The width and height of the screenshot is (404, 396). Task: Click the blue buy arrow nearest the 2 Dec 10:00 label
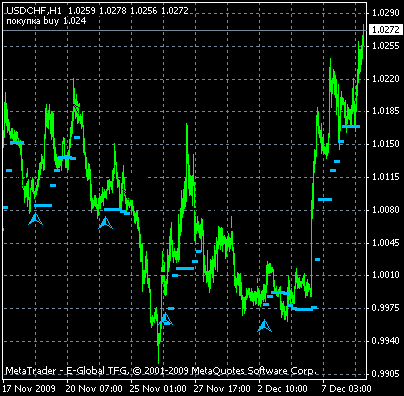coord(264,326)
